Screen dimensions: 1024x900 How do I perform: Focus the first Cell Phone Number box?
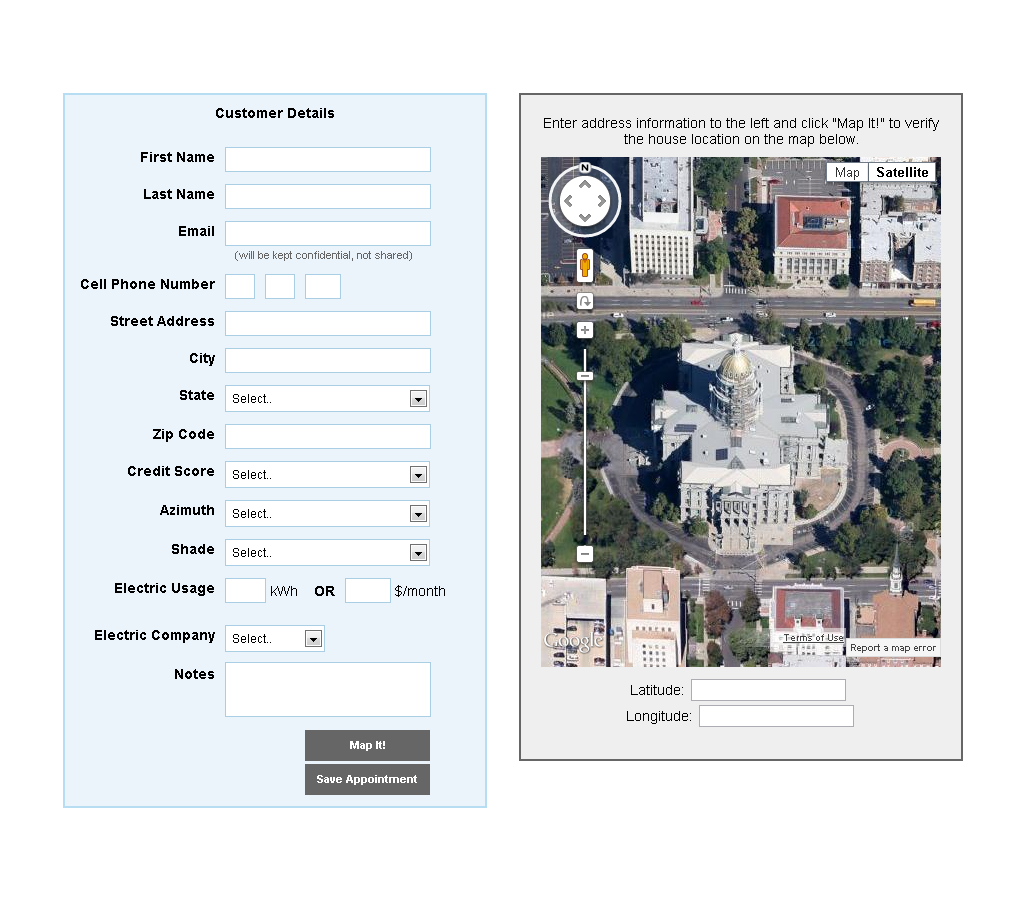(x=240, y=287)
